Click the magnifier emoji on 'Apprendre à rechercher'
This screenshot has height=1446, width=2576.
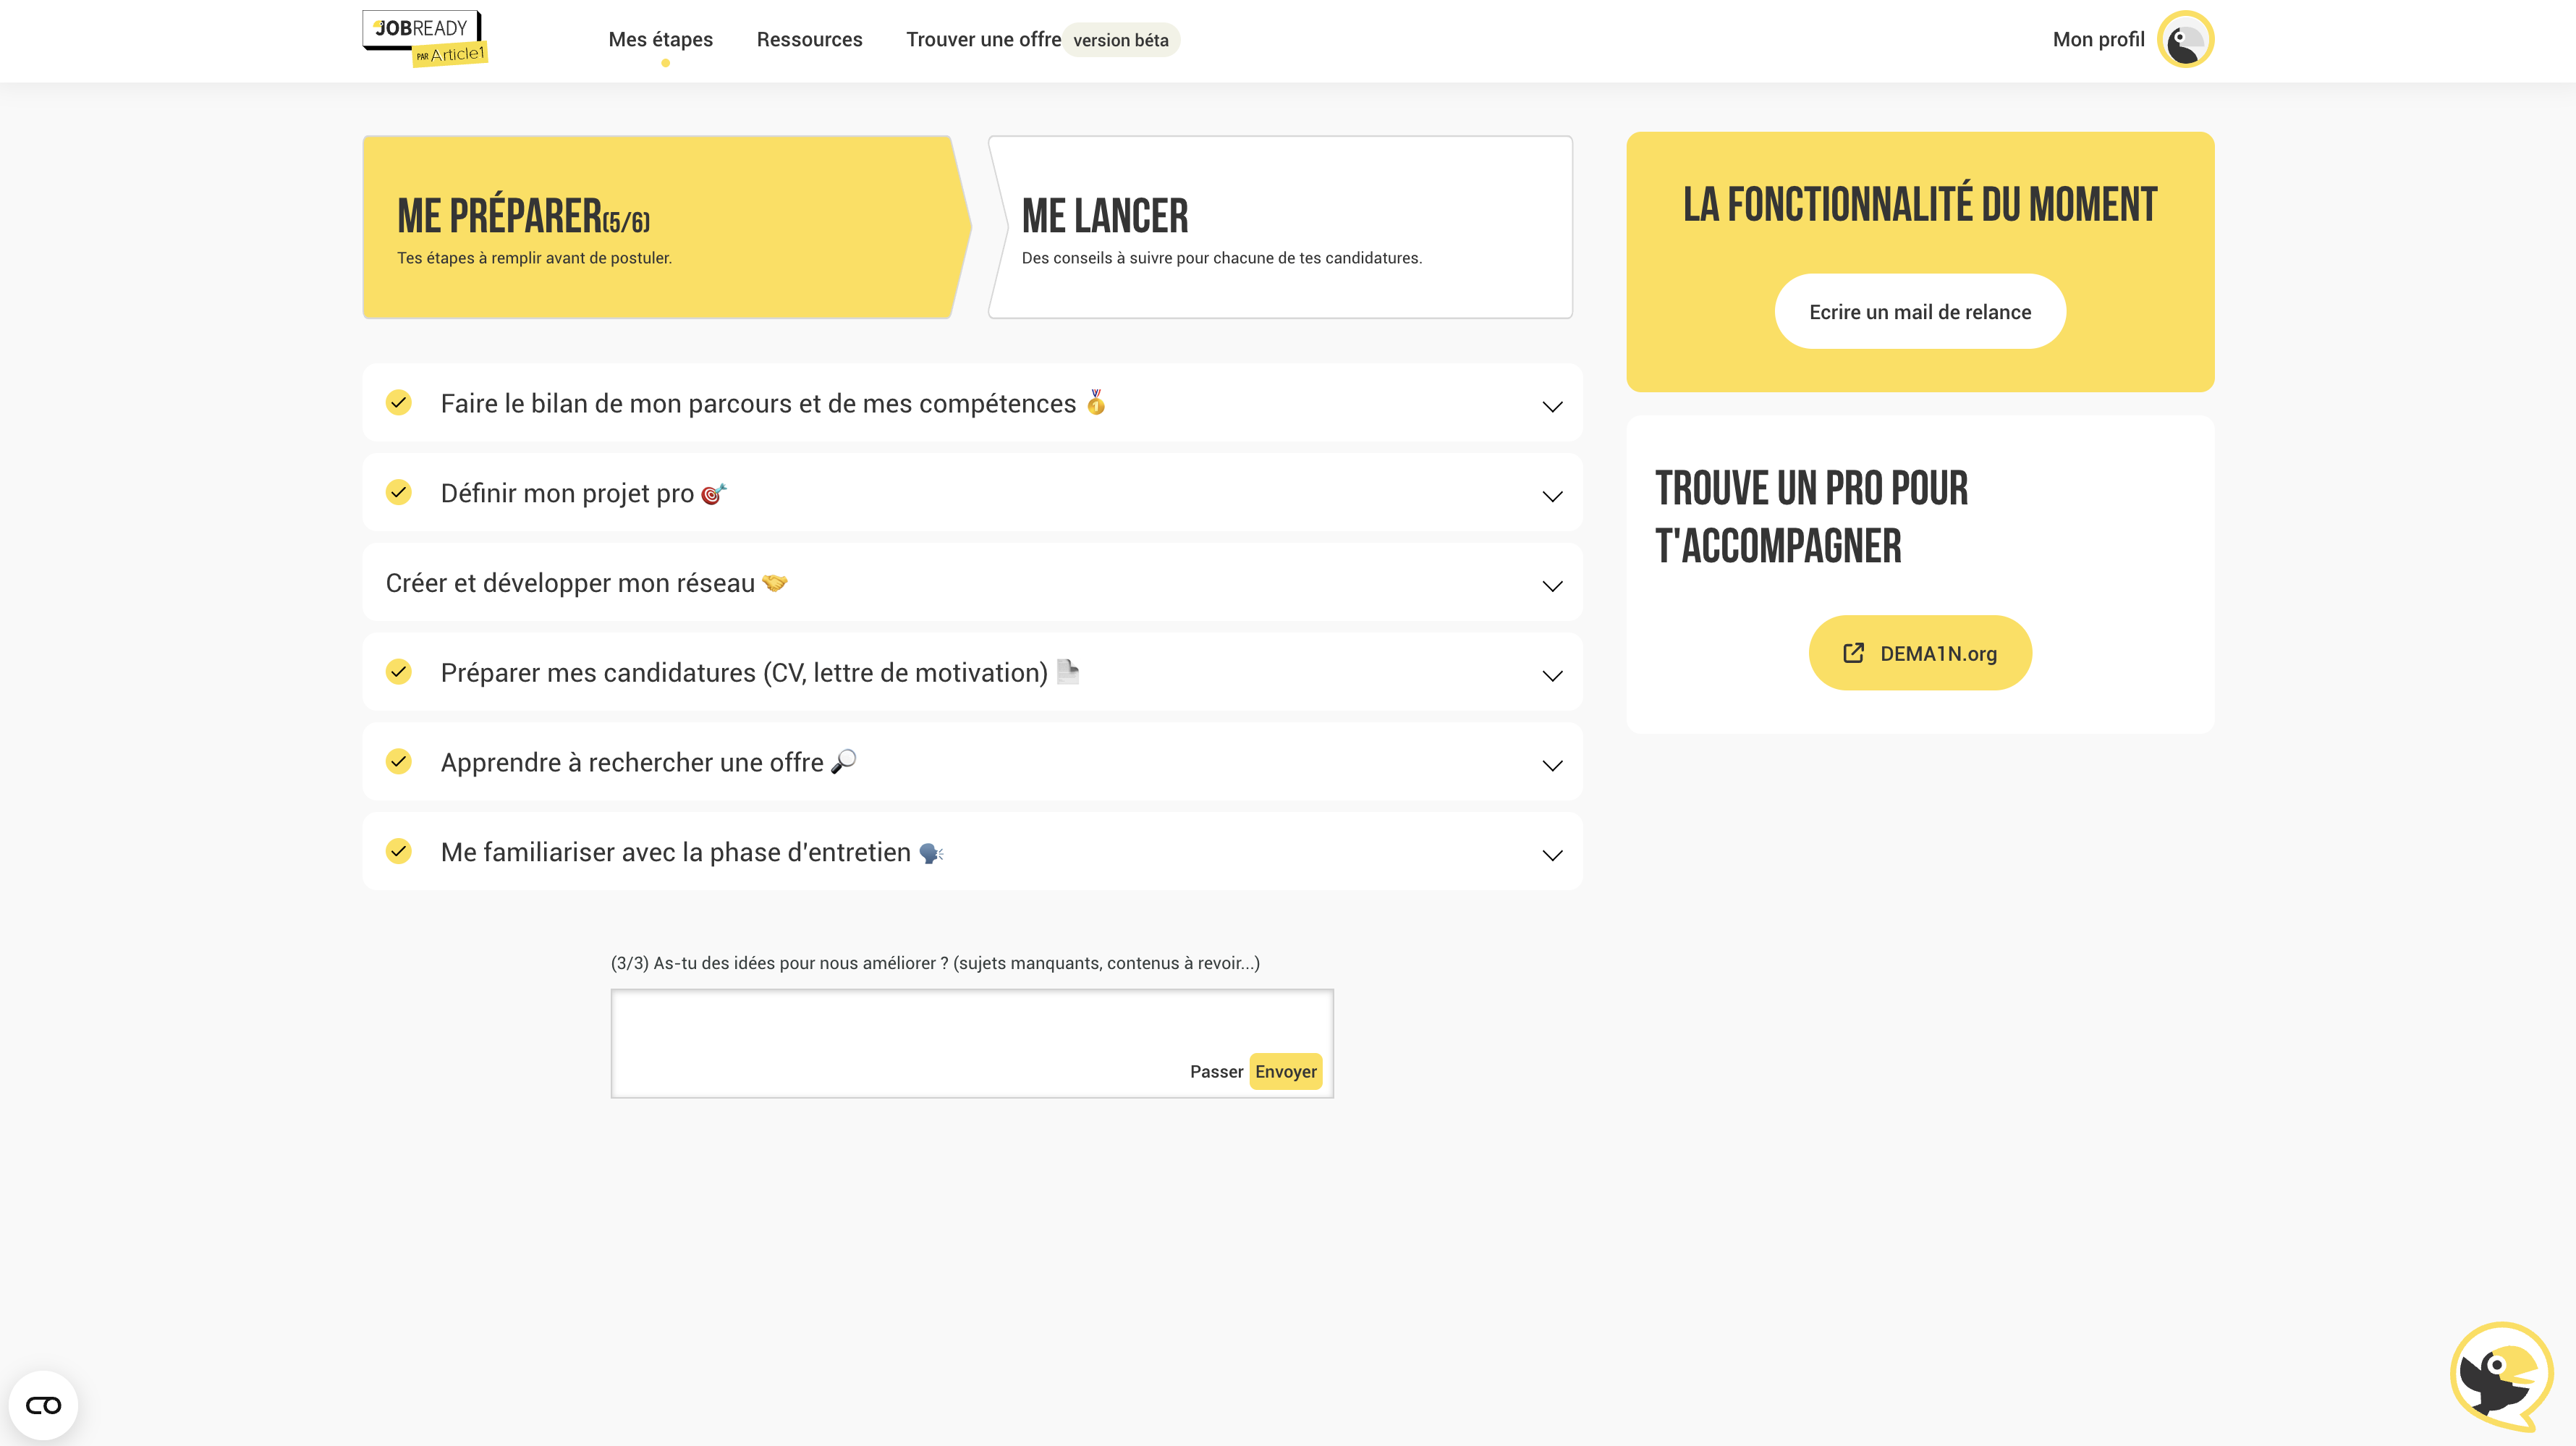click(x=845, y=761)
